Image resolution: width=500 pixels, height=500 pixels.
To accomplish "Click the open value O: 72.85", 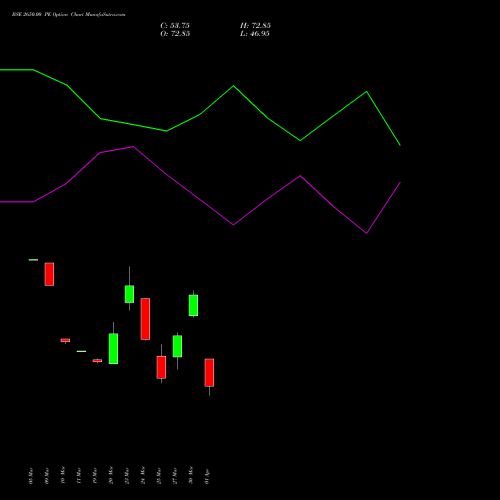I will click(175, 34).
